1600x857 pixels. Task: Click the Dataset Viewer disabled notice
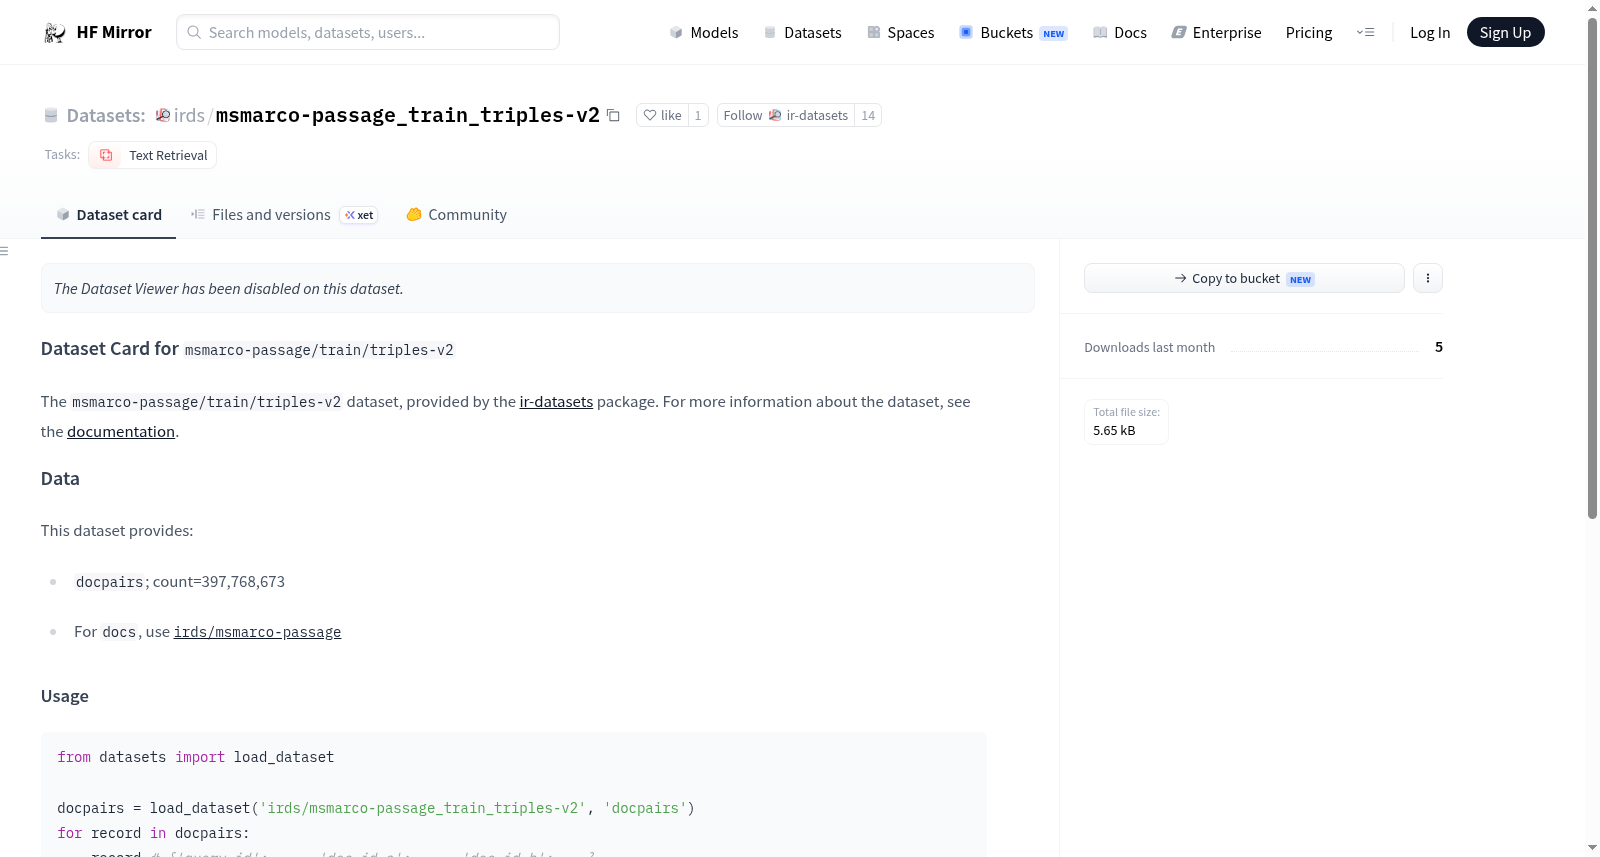(537, 288)
